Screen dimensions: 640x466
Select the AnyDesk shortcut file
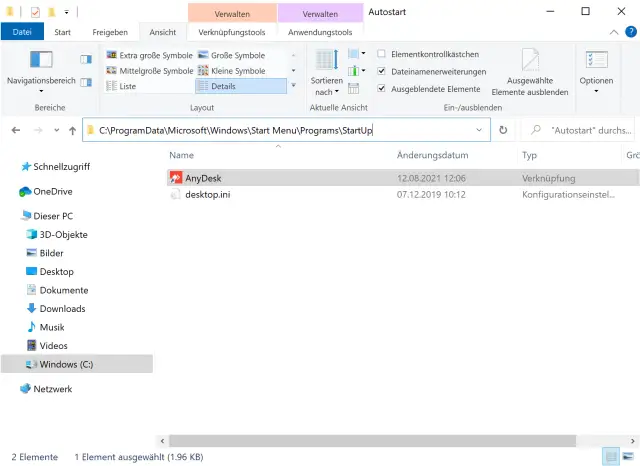(402, 178)
